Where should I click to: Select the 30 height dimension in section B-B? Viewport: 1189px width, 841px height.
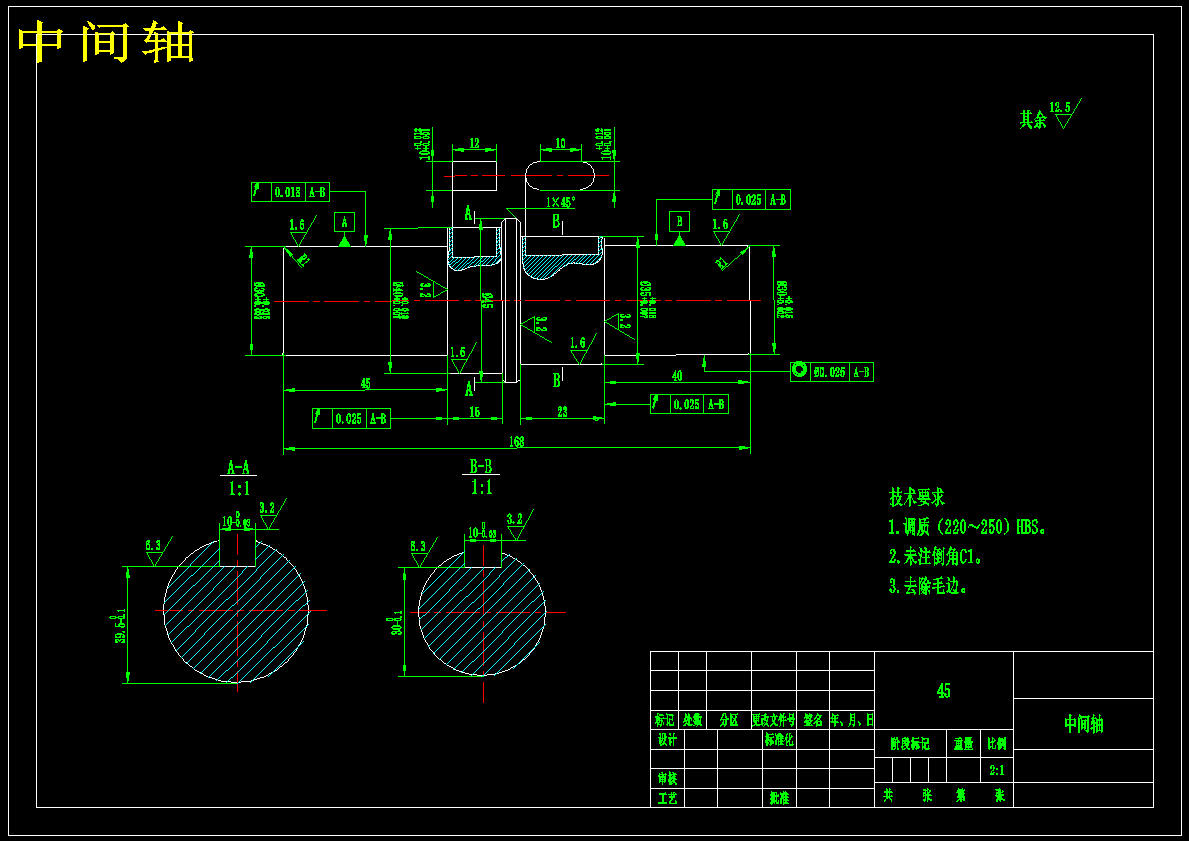click(397, 623)
